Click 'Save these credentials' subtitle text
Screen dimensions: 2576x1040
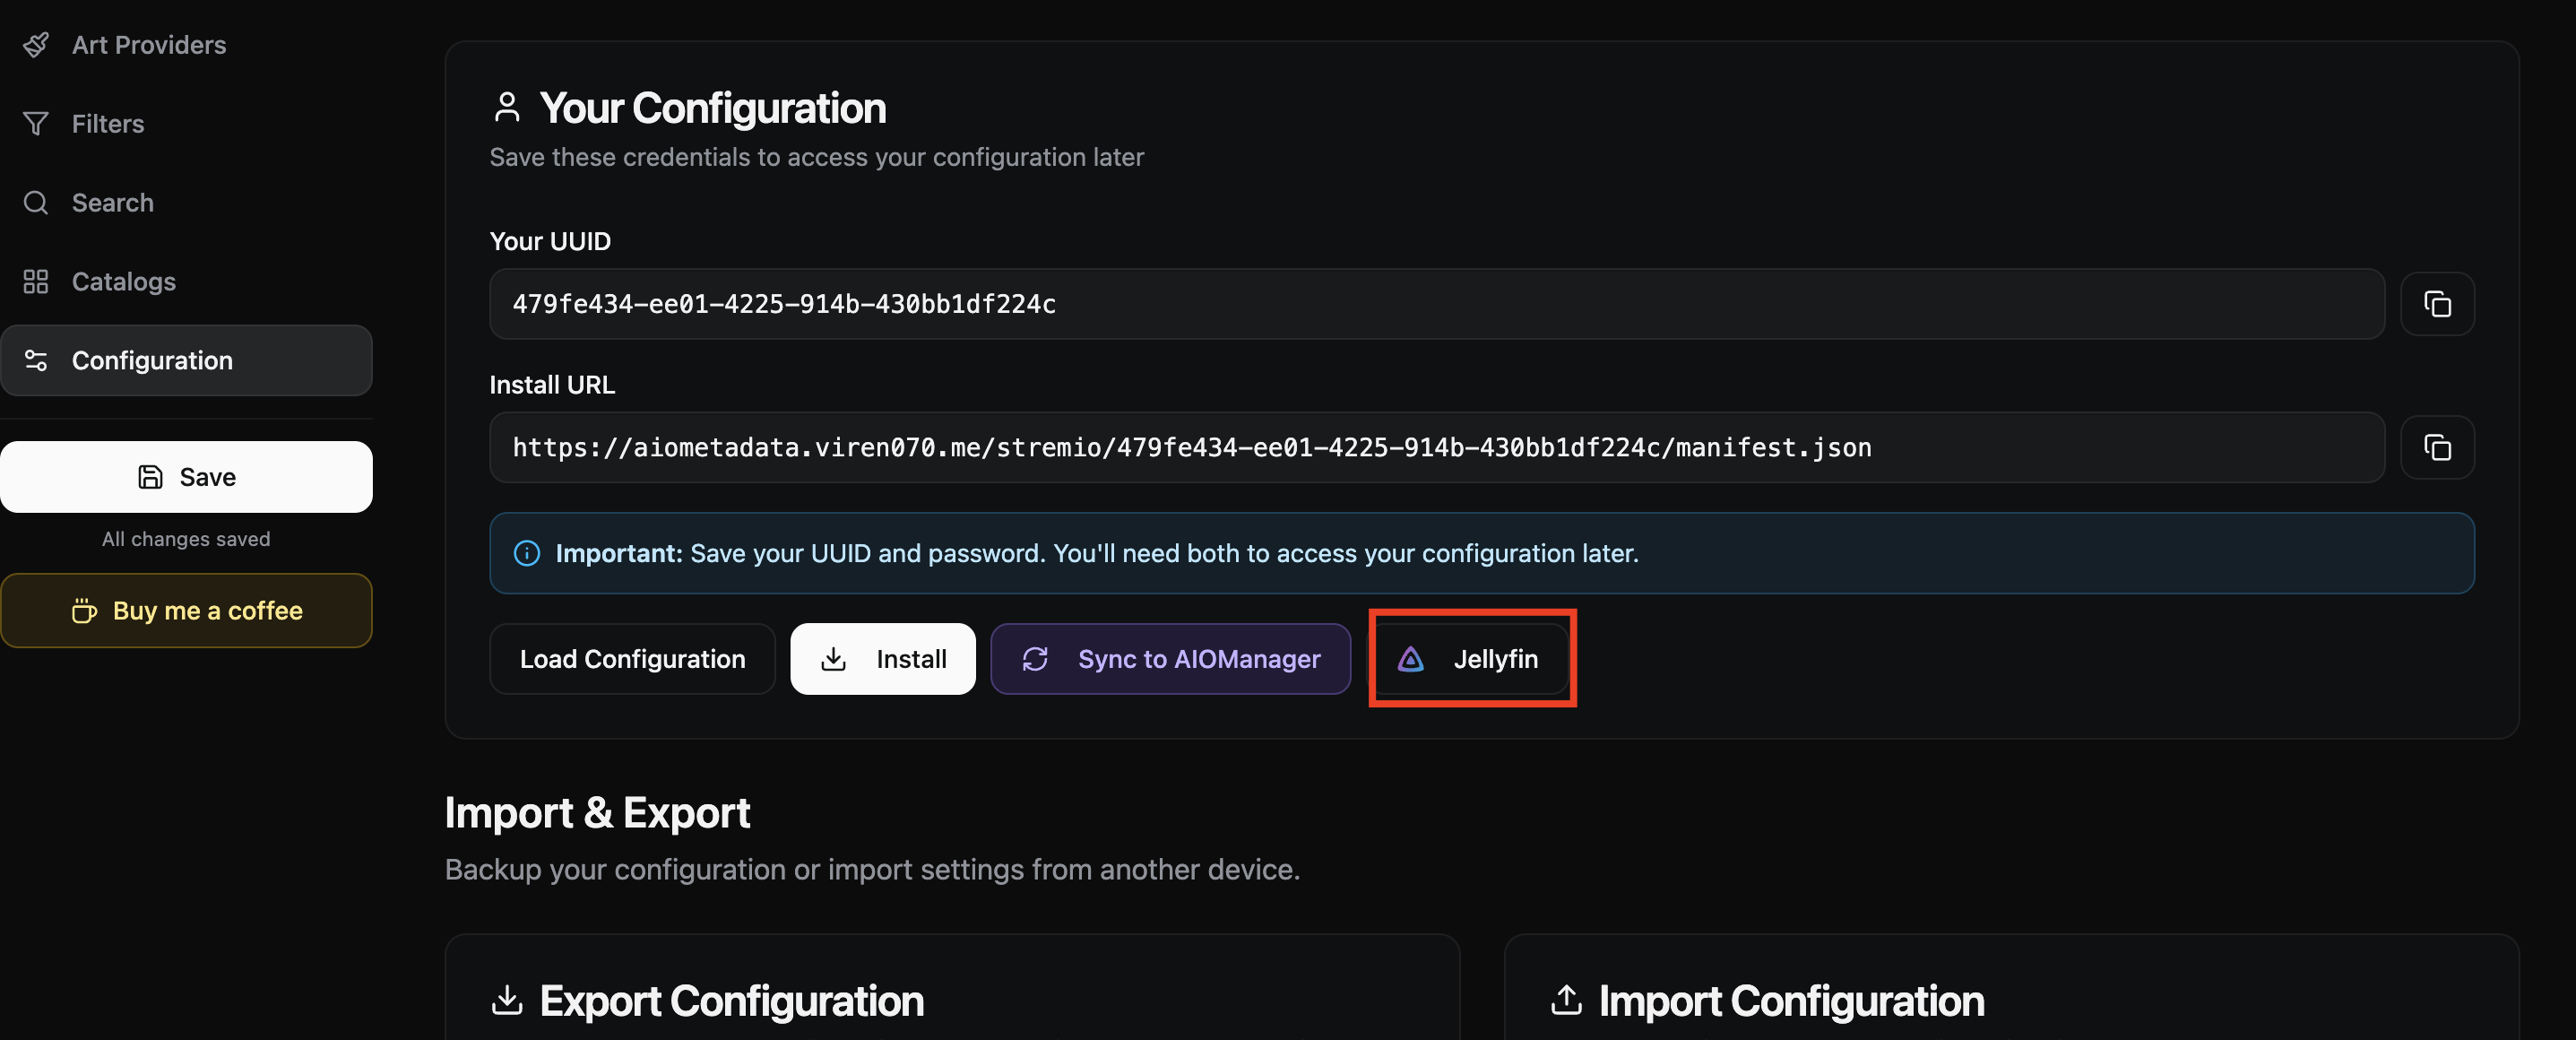point(816,157)
